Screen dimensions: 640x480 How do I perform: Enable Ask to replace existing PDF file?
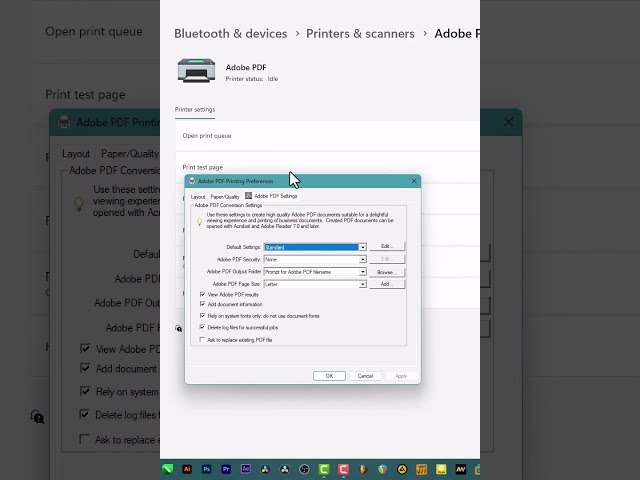point(202,340)
